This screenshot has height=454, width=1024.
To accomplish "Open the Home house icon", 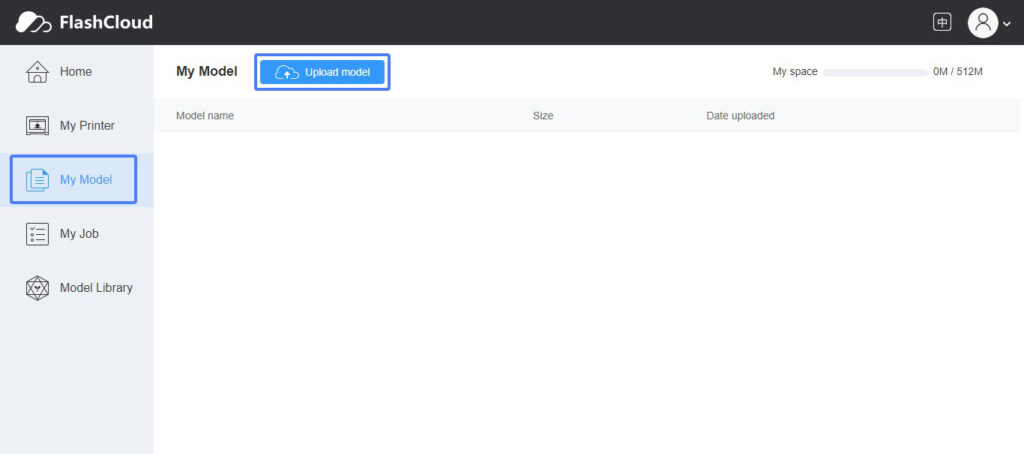I will tap(37, 72).
